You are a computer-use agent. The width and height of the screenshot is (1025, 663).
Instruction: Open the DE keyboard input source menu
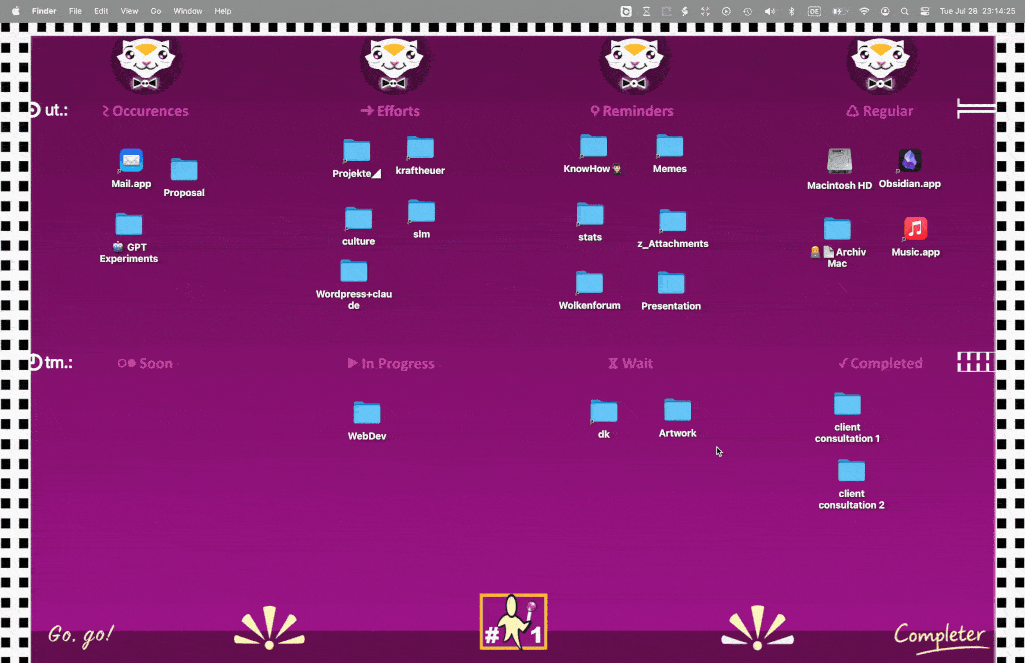pyautogui.click(x=814, y=11)
